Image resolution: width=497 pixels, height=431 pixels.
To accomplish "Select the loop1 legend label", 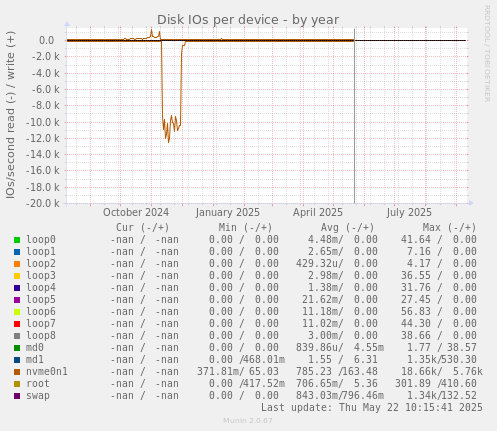I will click(41, 252).
